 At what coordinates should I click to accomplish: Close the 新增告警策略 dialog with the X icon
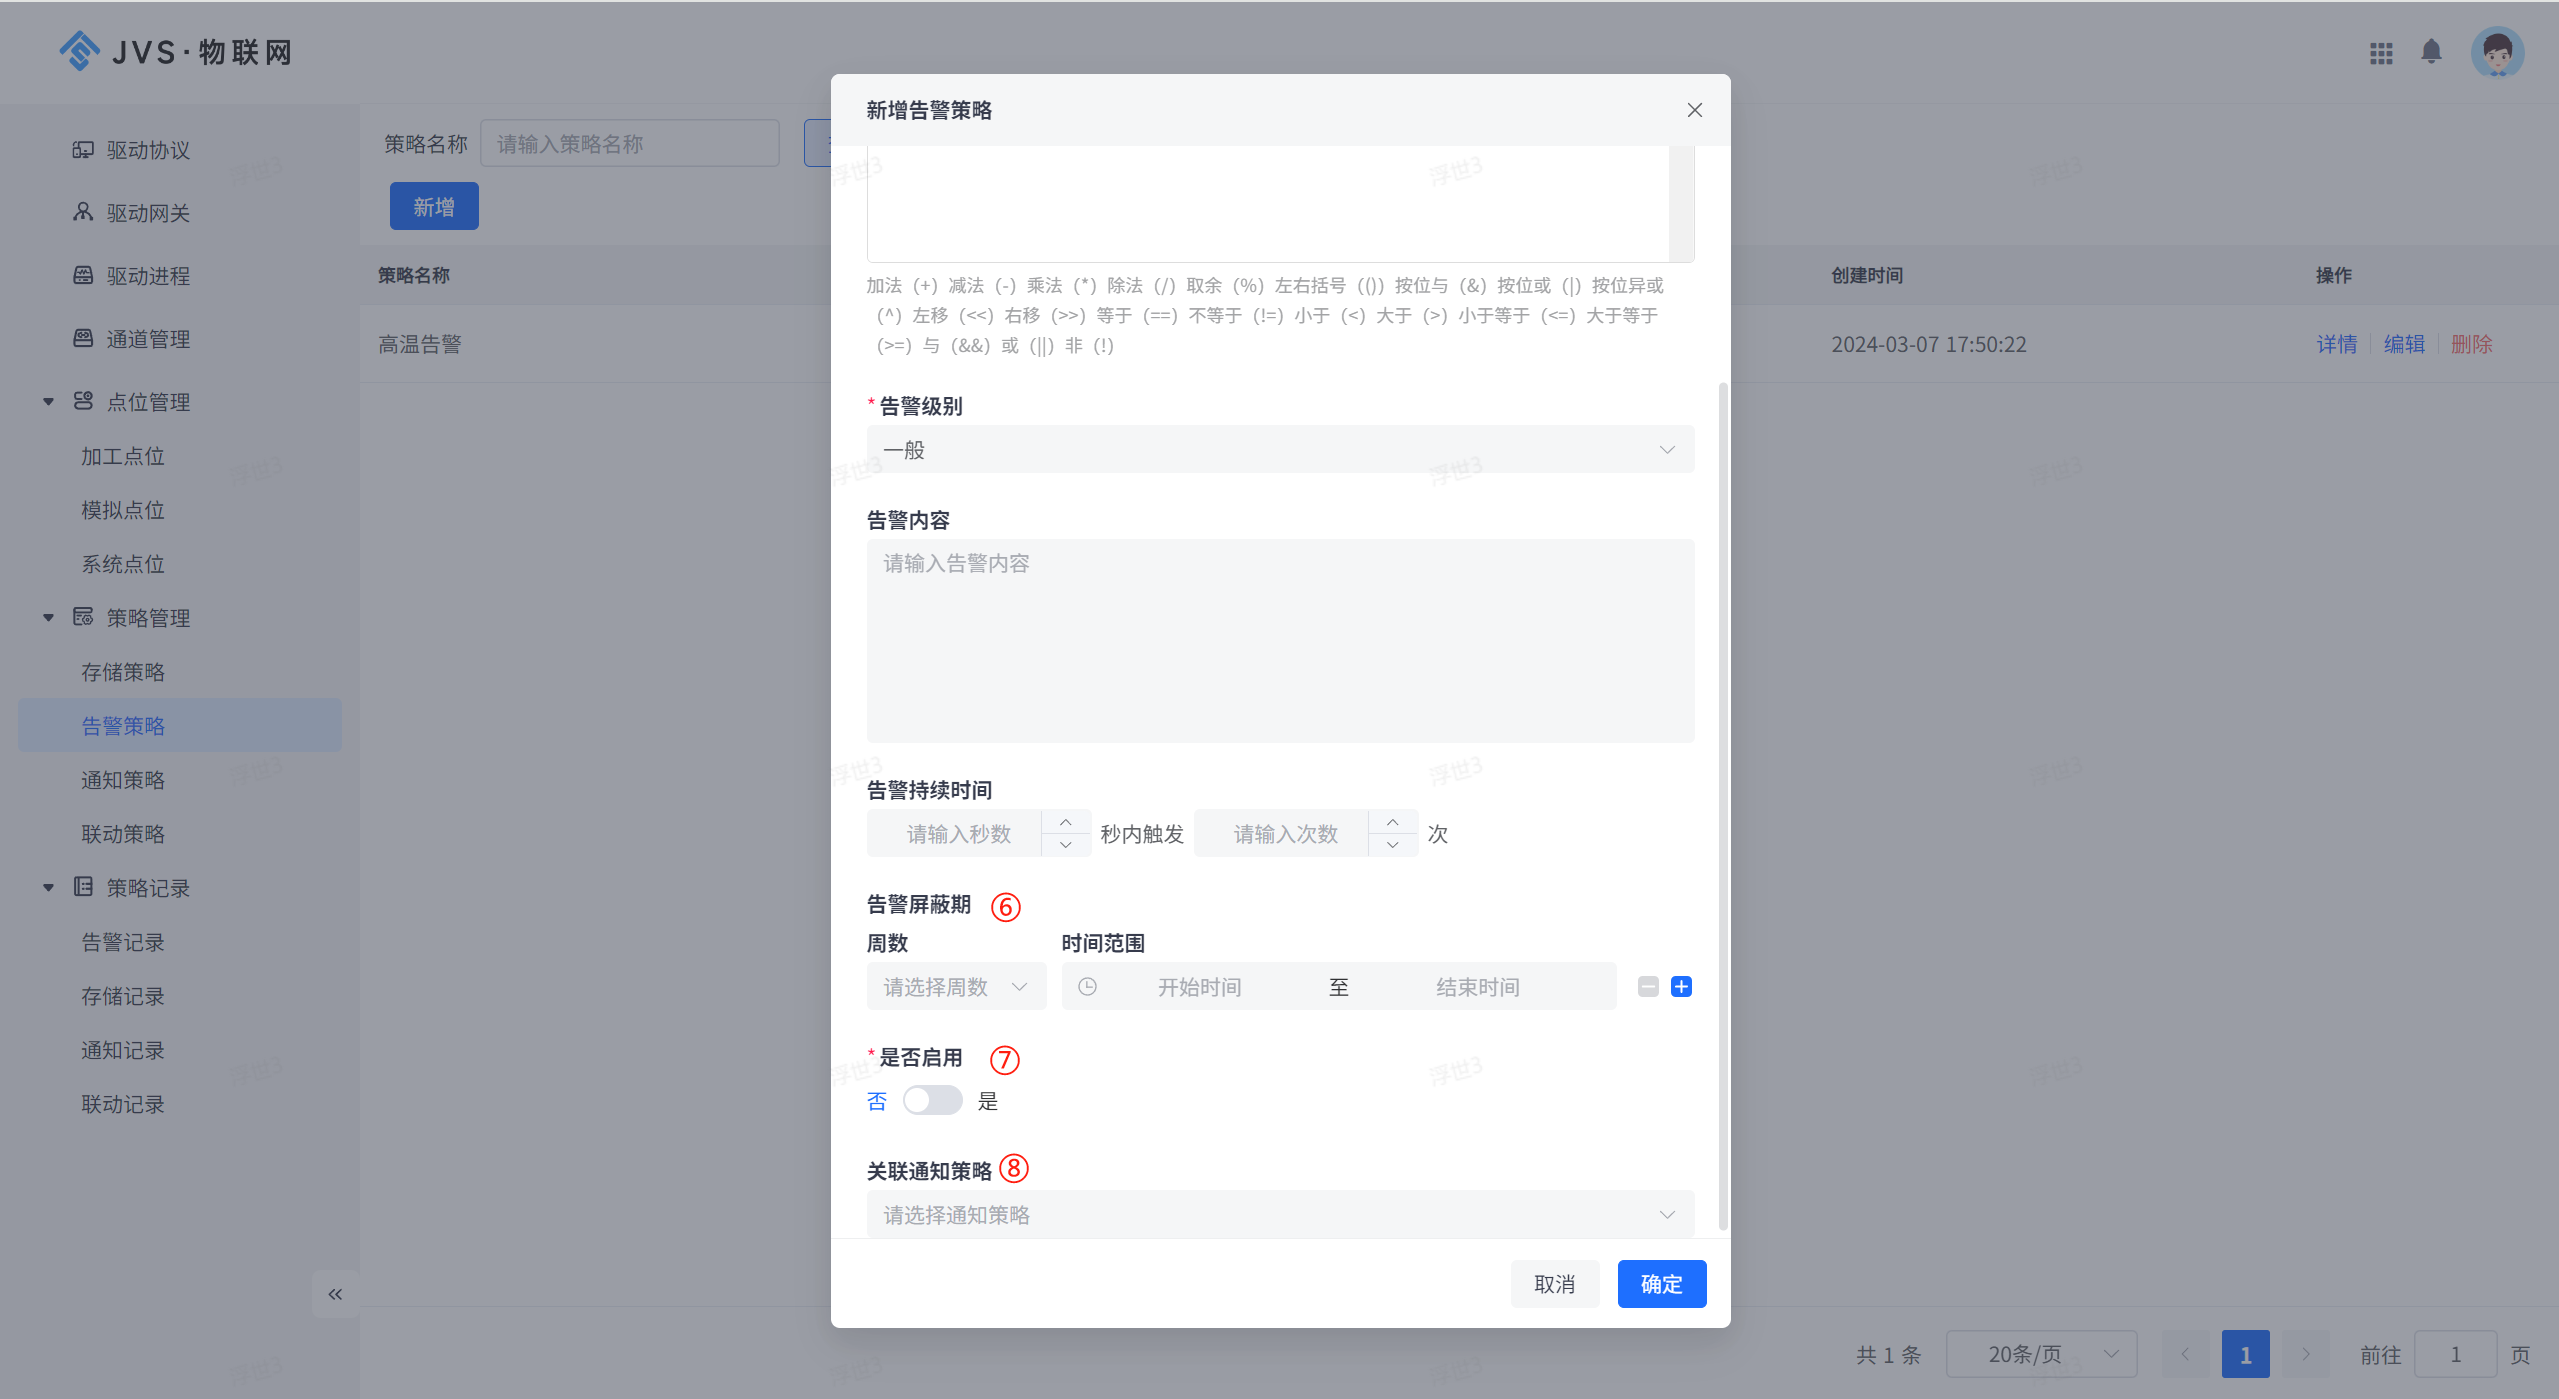coord(1695,110)
